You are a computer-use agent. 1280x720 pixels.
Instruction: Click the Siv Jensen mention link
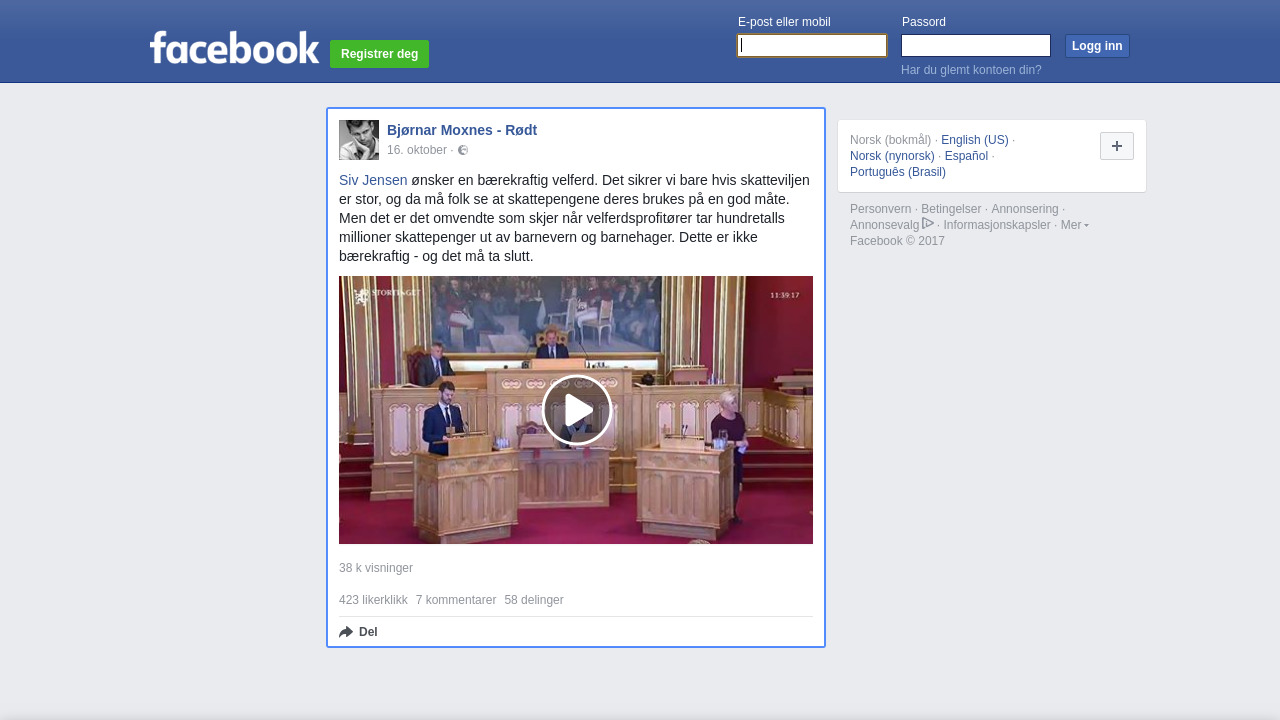click(373, 180)
